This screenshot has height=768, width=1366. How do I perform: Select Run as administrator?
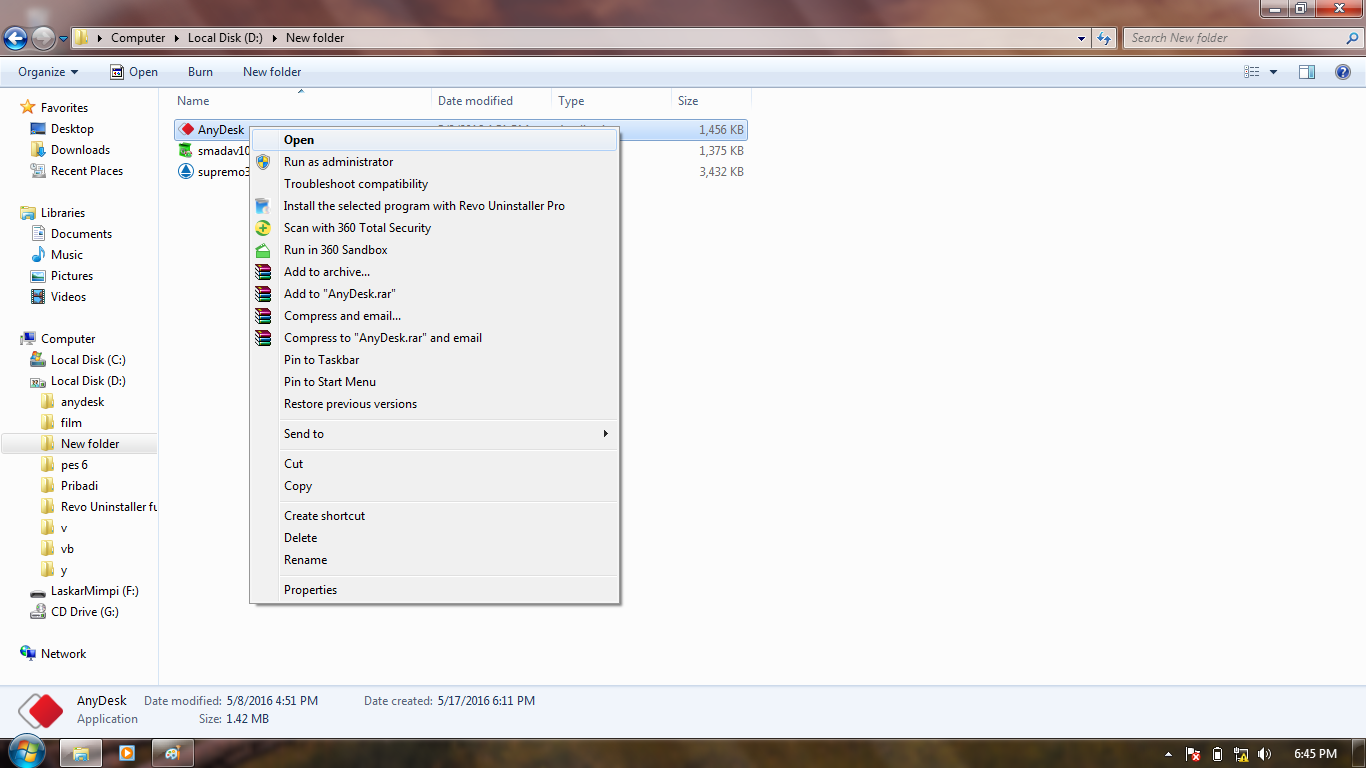coord(434,162)
